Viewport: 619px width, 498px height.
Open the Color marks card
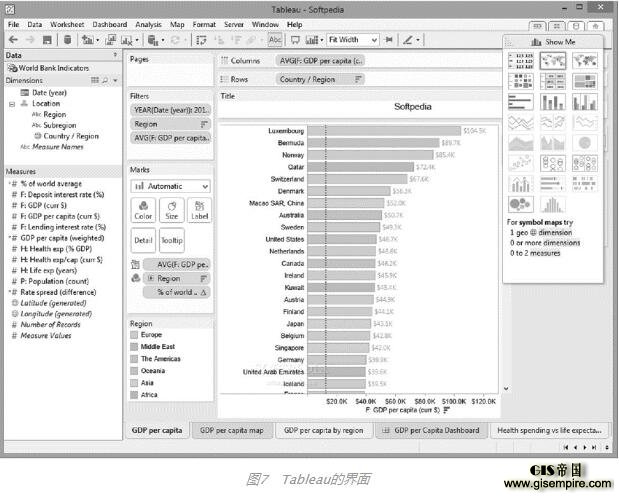(x=143, y=210)
